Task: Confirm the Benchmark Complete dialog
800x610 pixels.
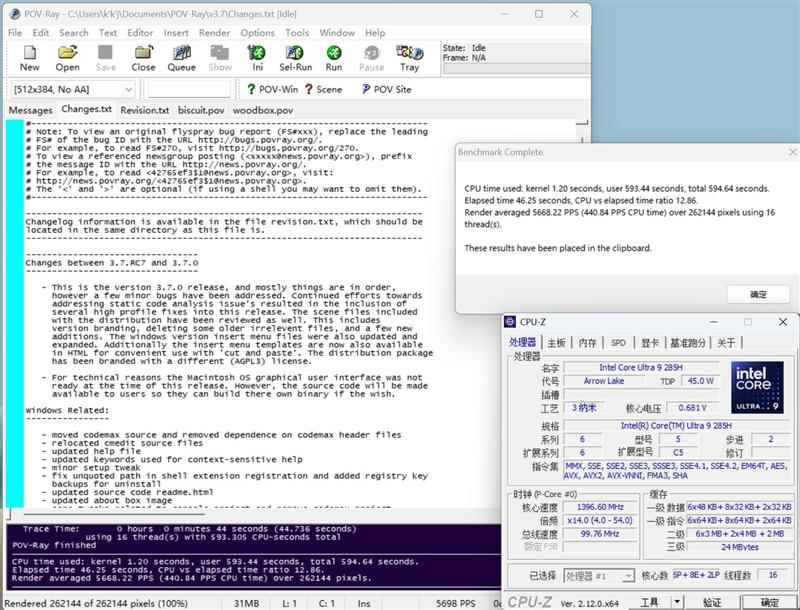Action: point(757,294)
